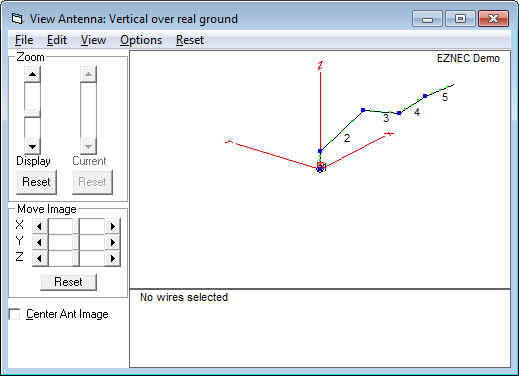
Task: Click Reset button under Current zoom
Action: tap(92, 182)
